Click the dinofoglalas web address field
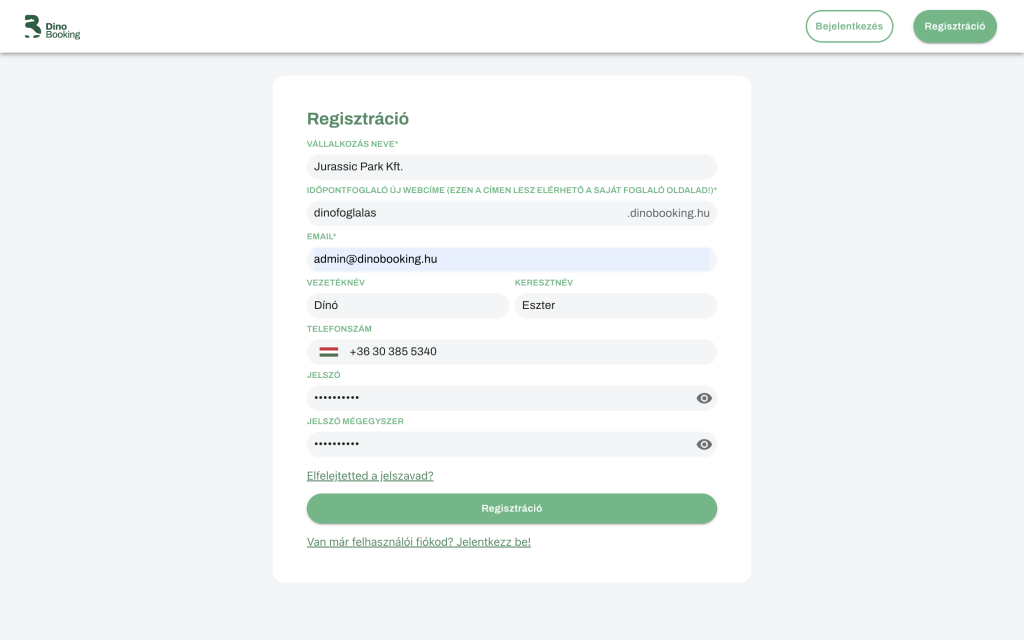1024x640 pixels. click(460, 213)
